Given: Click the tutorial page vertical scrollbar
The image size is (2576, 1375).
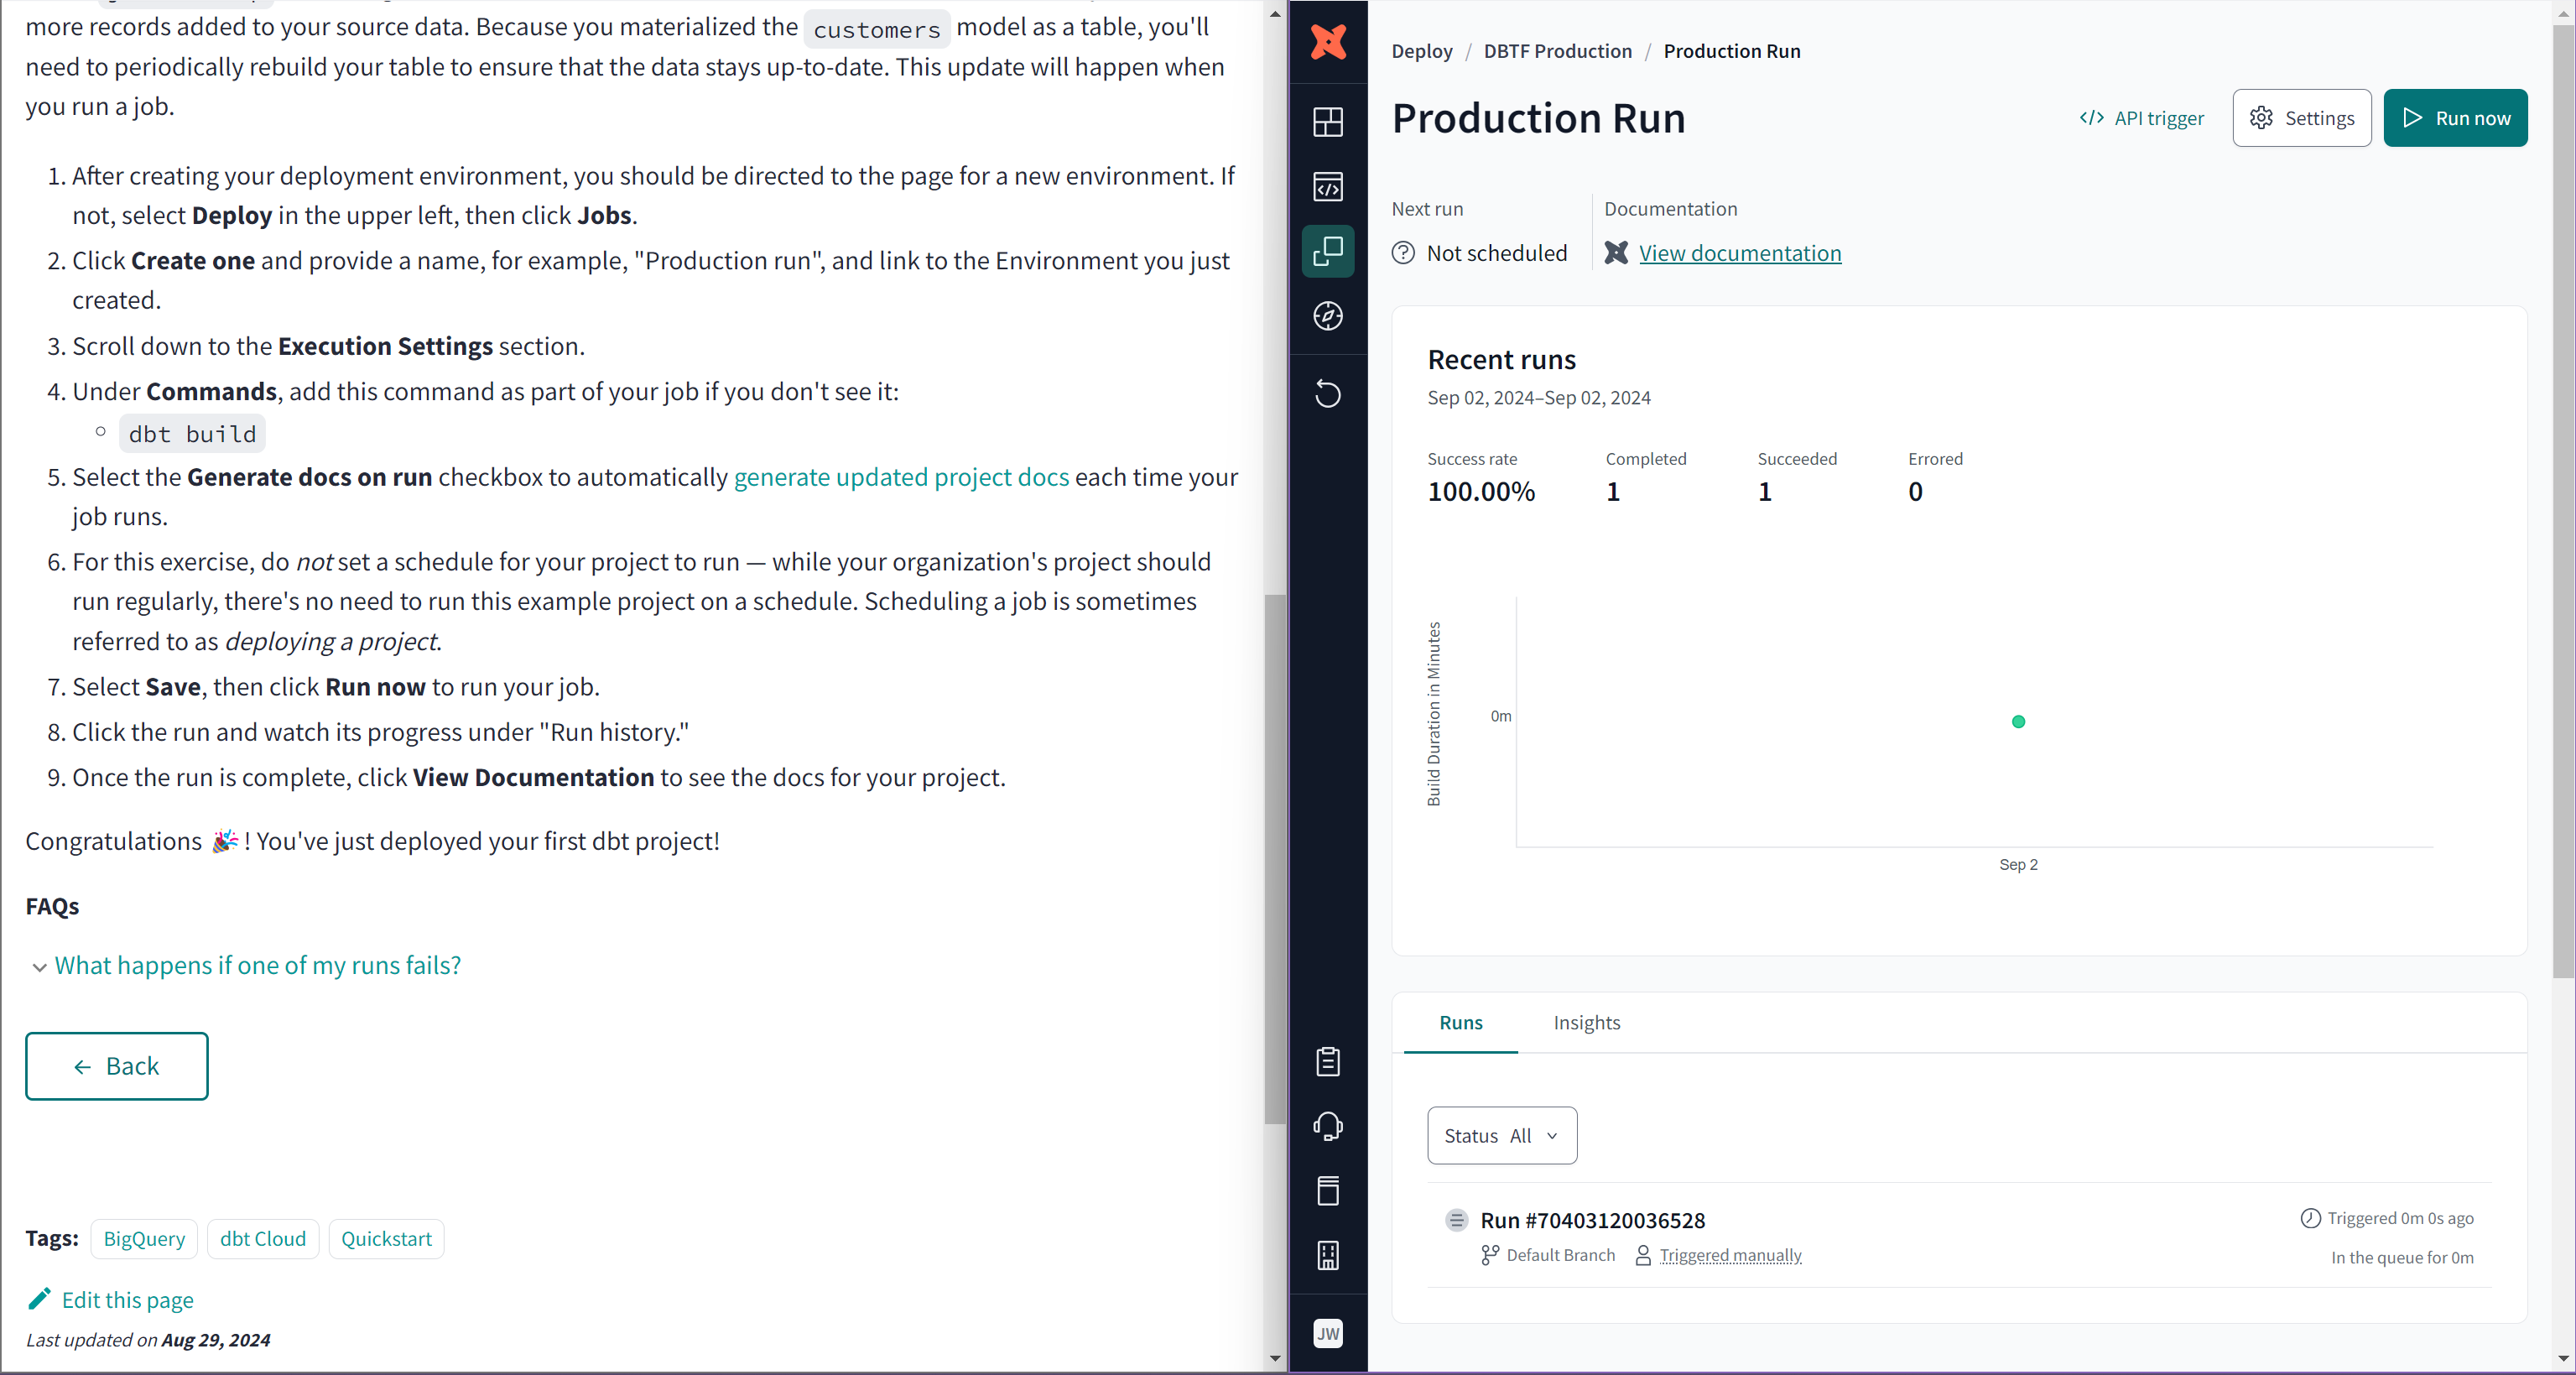Looking at the screenshot, I should click(x=1274, y=859).
